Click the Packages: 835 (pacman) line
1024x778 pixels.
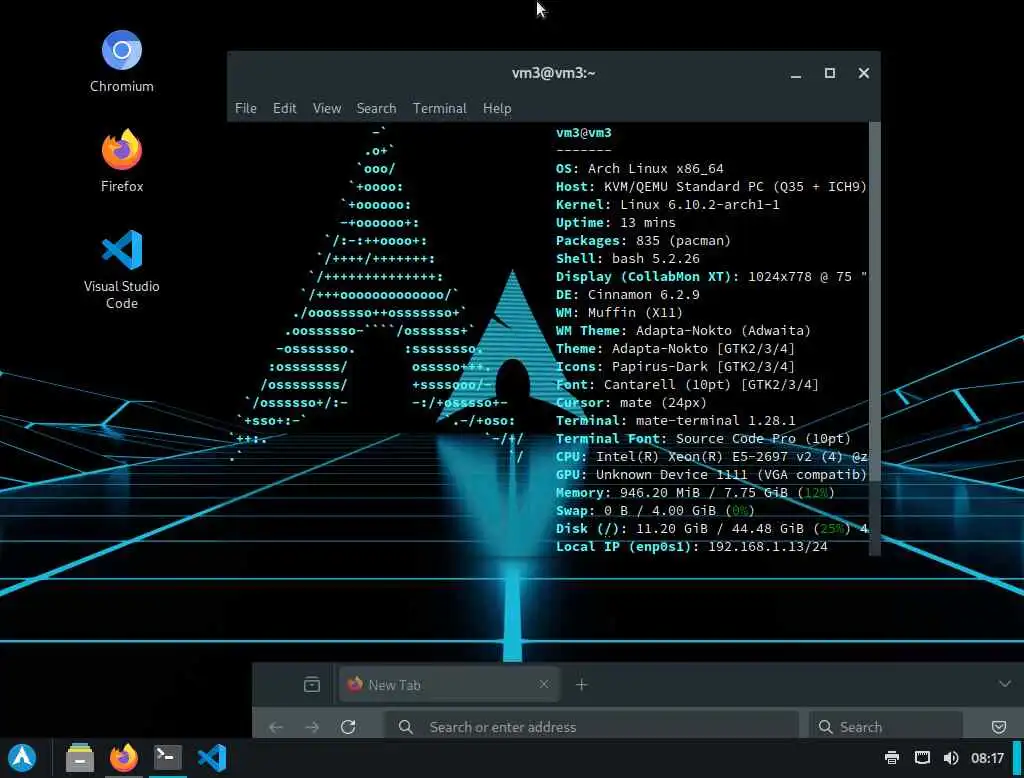[643, 240]
